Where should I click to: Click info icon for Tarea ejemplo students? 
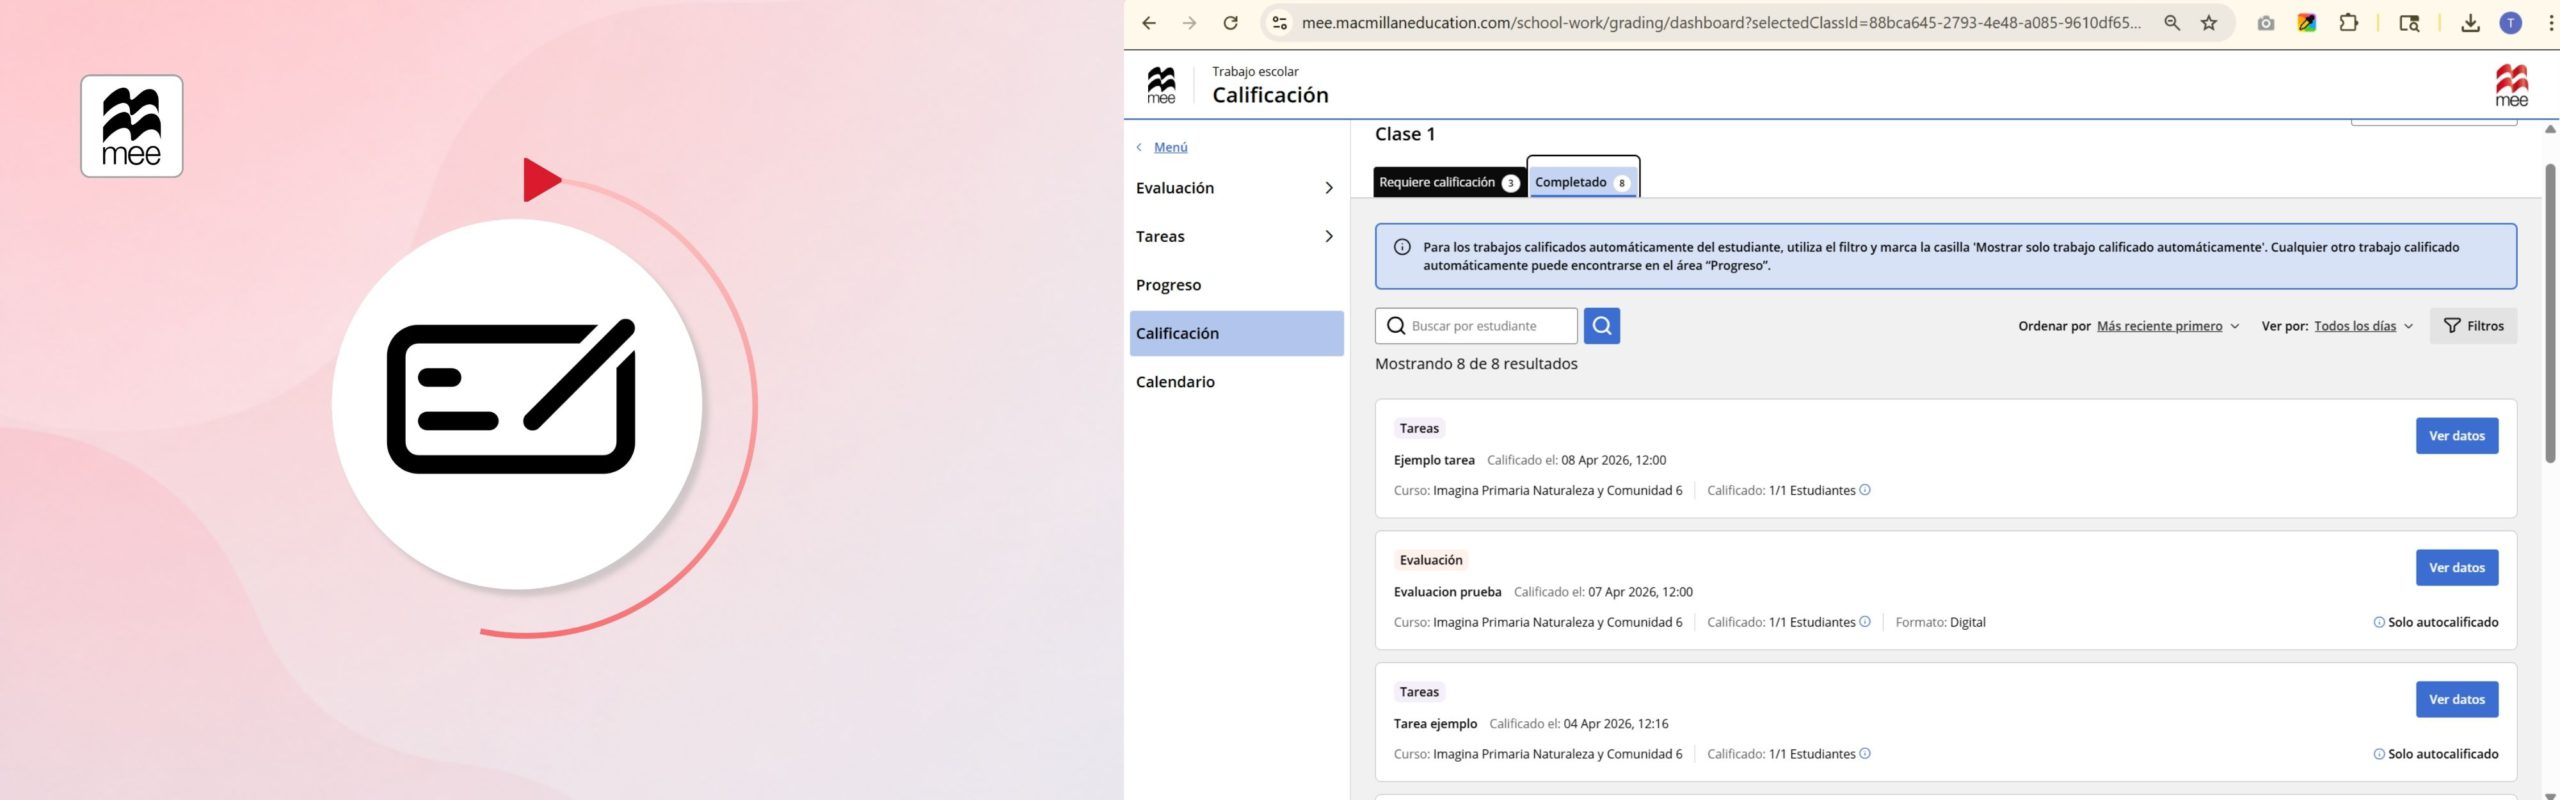(1865, 754)
